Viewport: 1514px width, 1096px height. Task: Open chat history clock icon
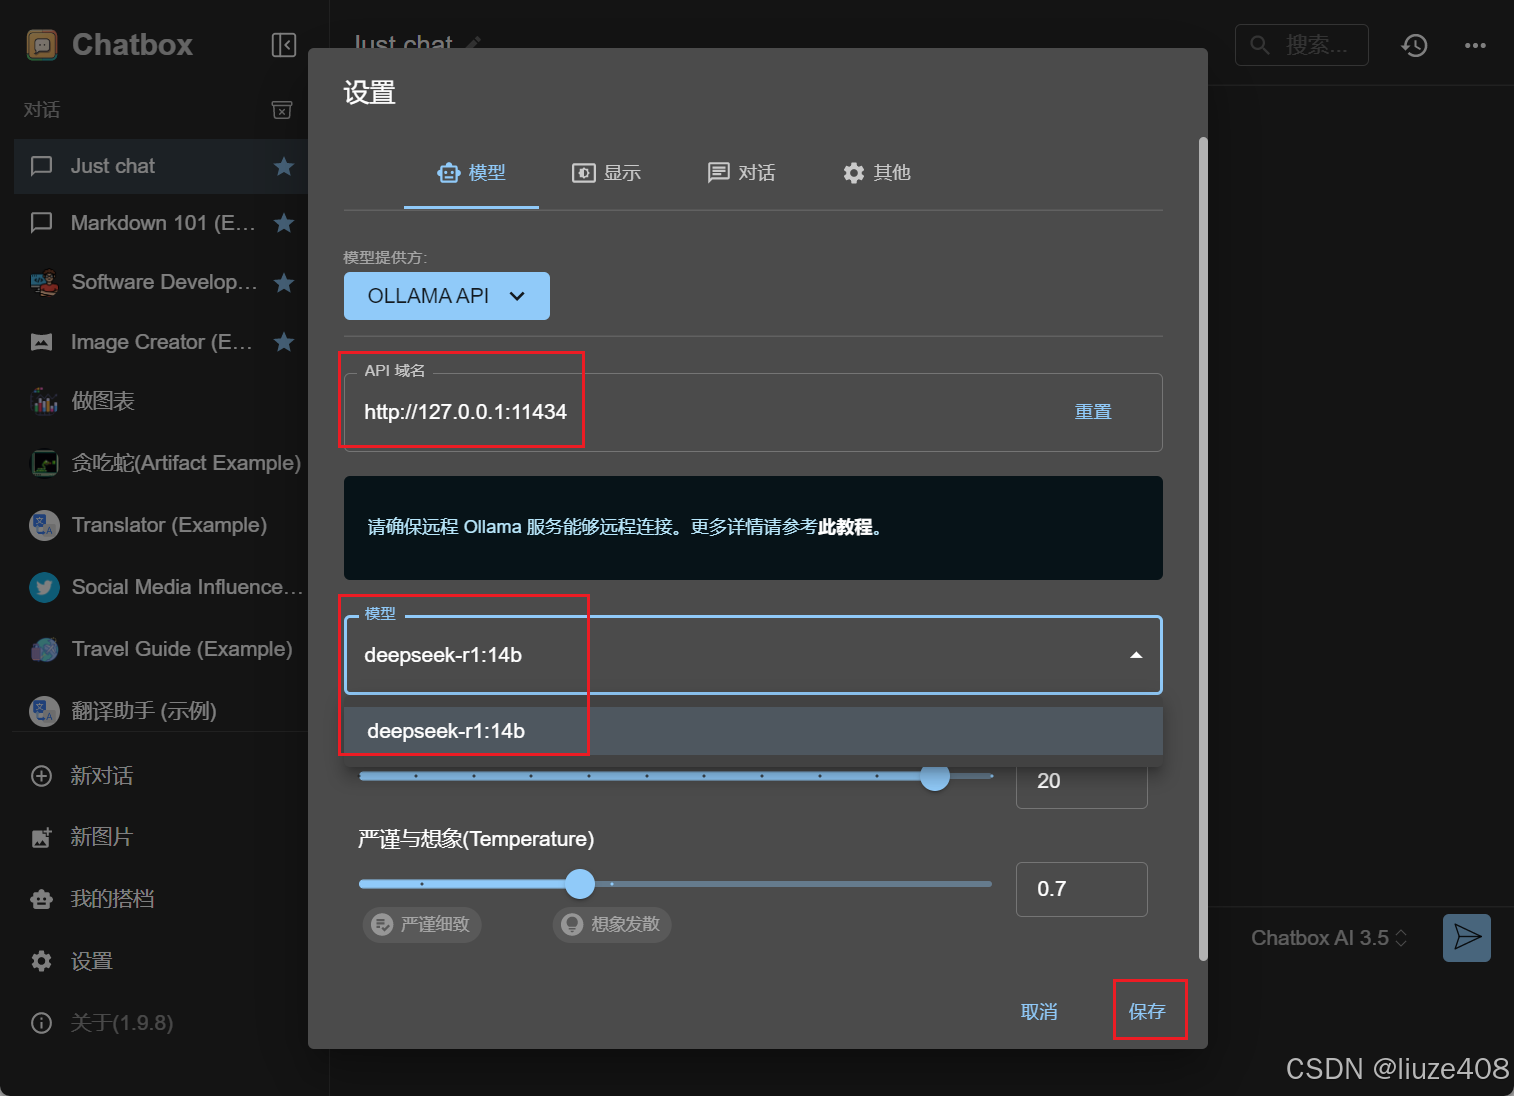tap(1414, 45)
